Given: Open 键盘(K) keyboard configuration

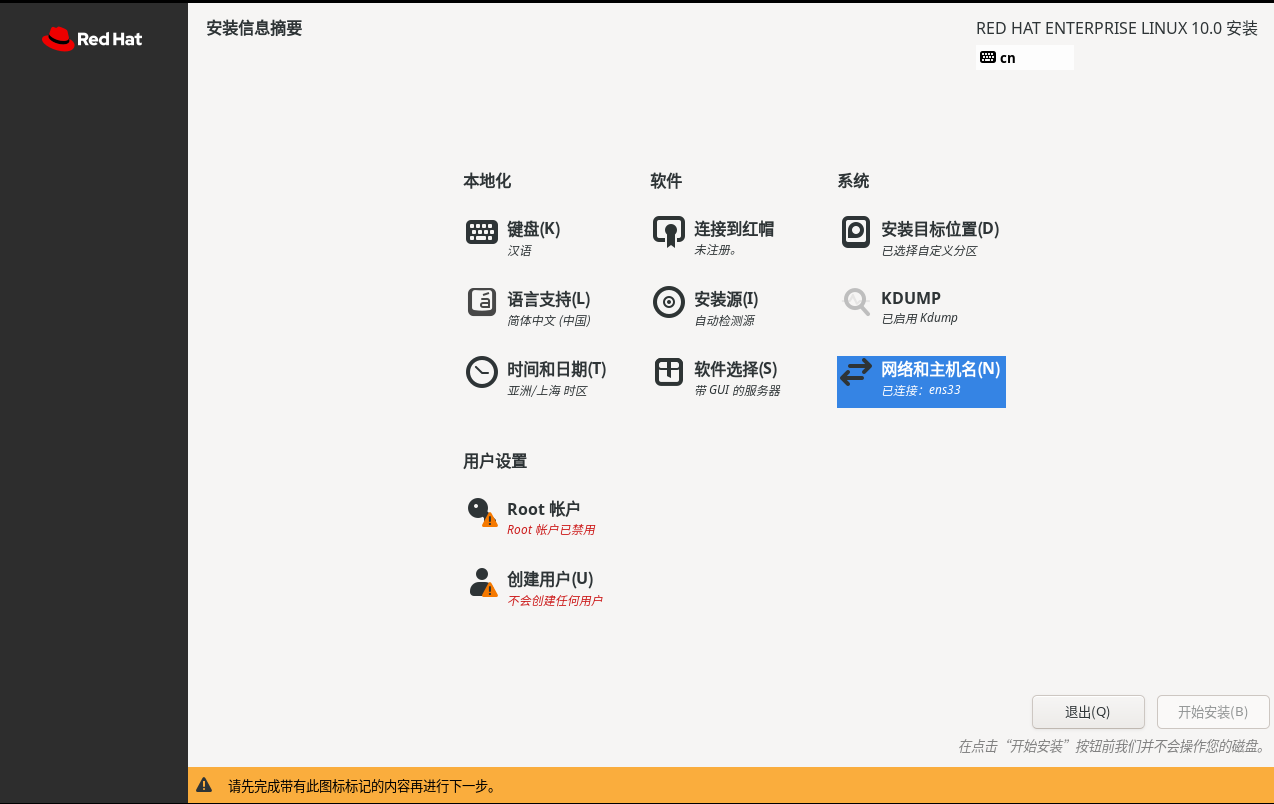Looking at the screenshot, I should pyautogui.click(x=534, y=229).
